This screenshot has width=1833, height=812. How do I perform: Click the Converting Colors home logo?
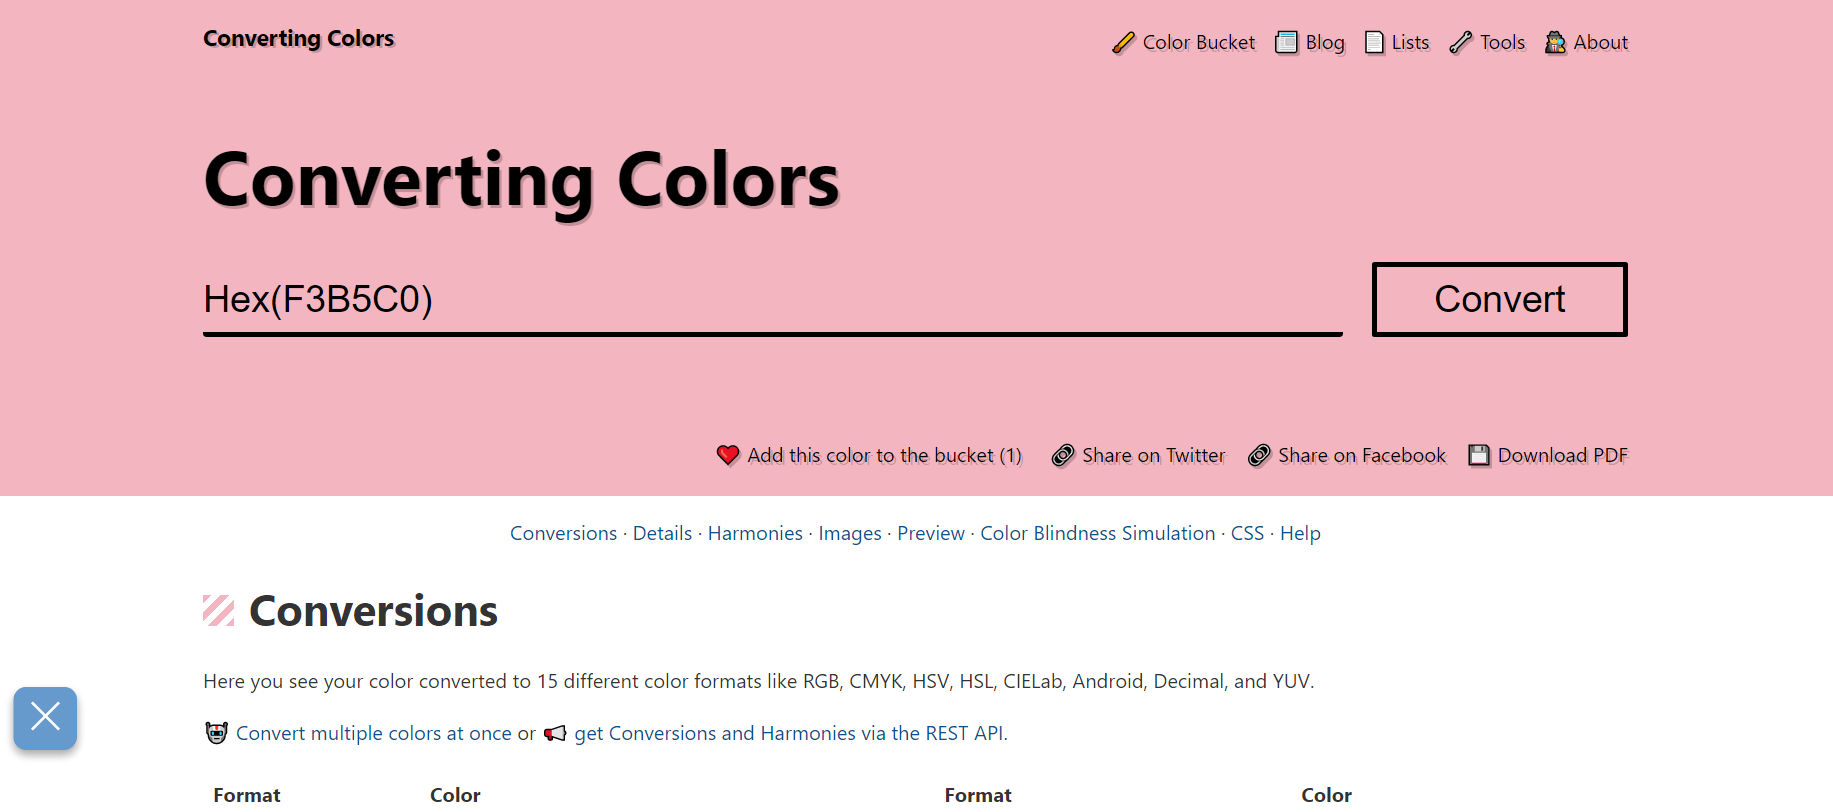pos(298,38)
